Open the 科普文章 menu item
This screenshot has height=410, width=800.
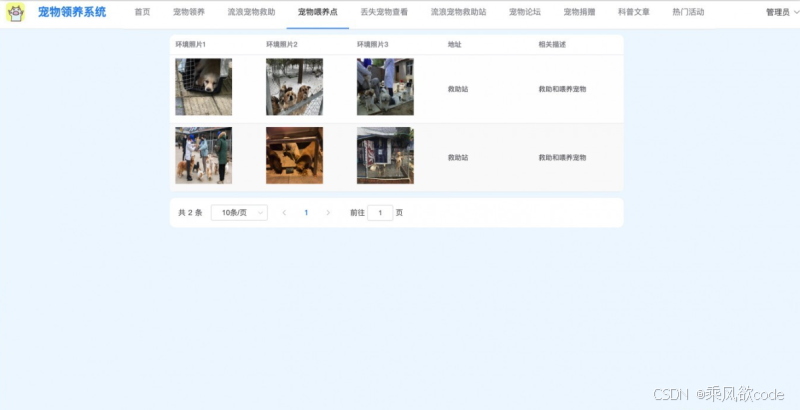coord(634,12)
